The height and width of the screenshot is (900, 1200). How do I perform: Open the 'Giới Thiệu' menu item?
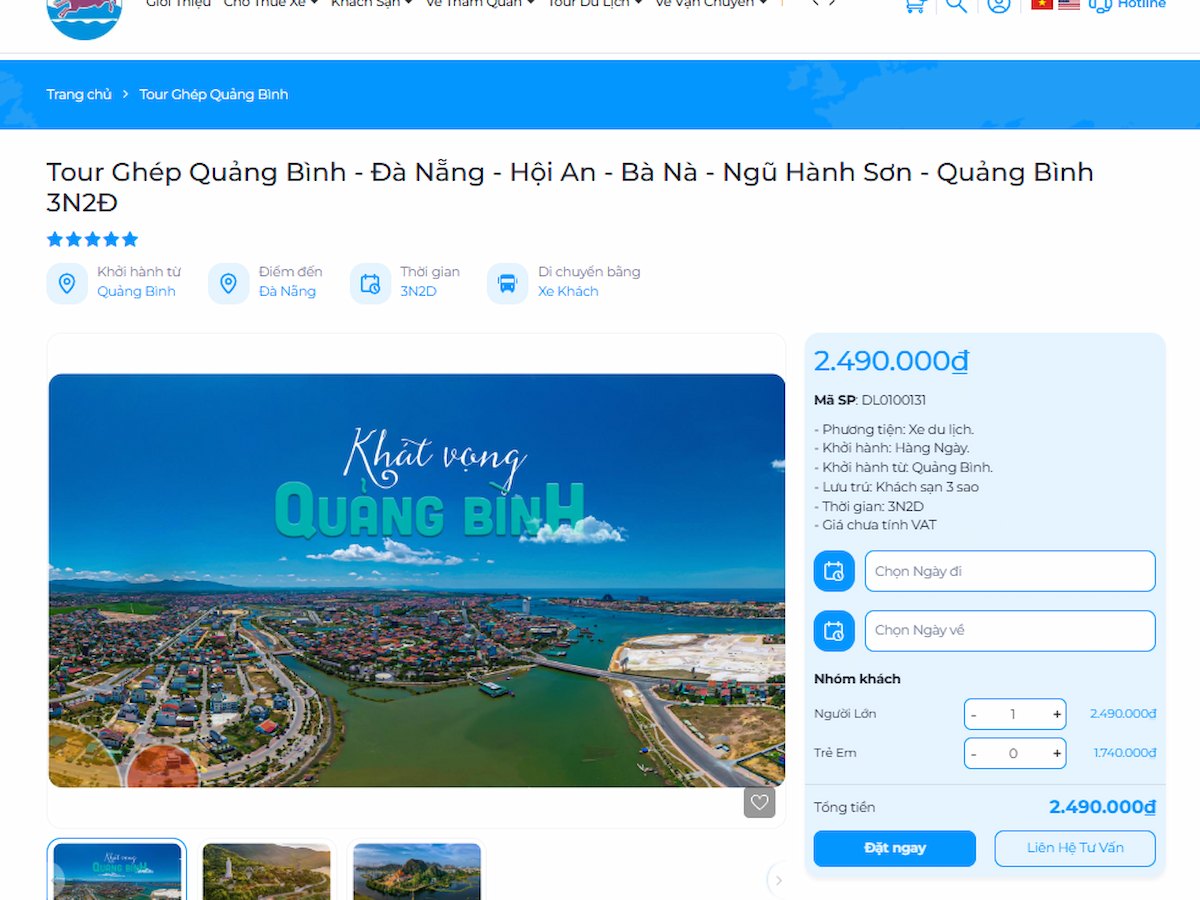point(178,3)
